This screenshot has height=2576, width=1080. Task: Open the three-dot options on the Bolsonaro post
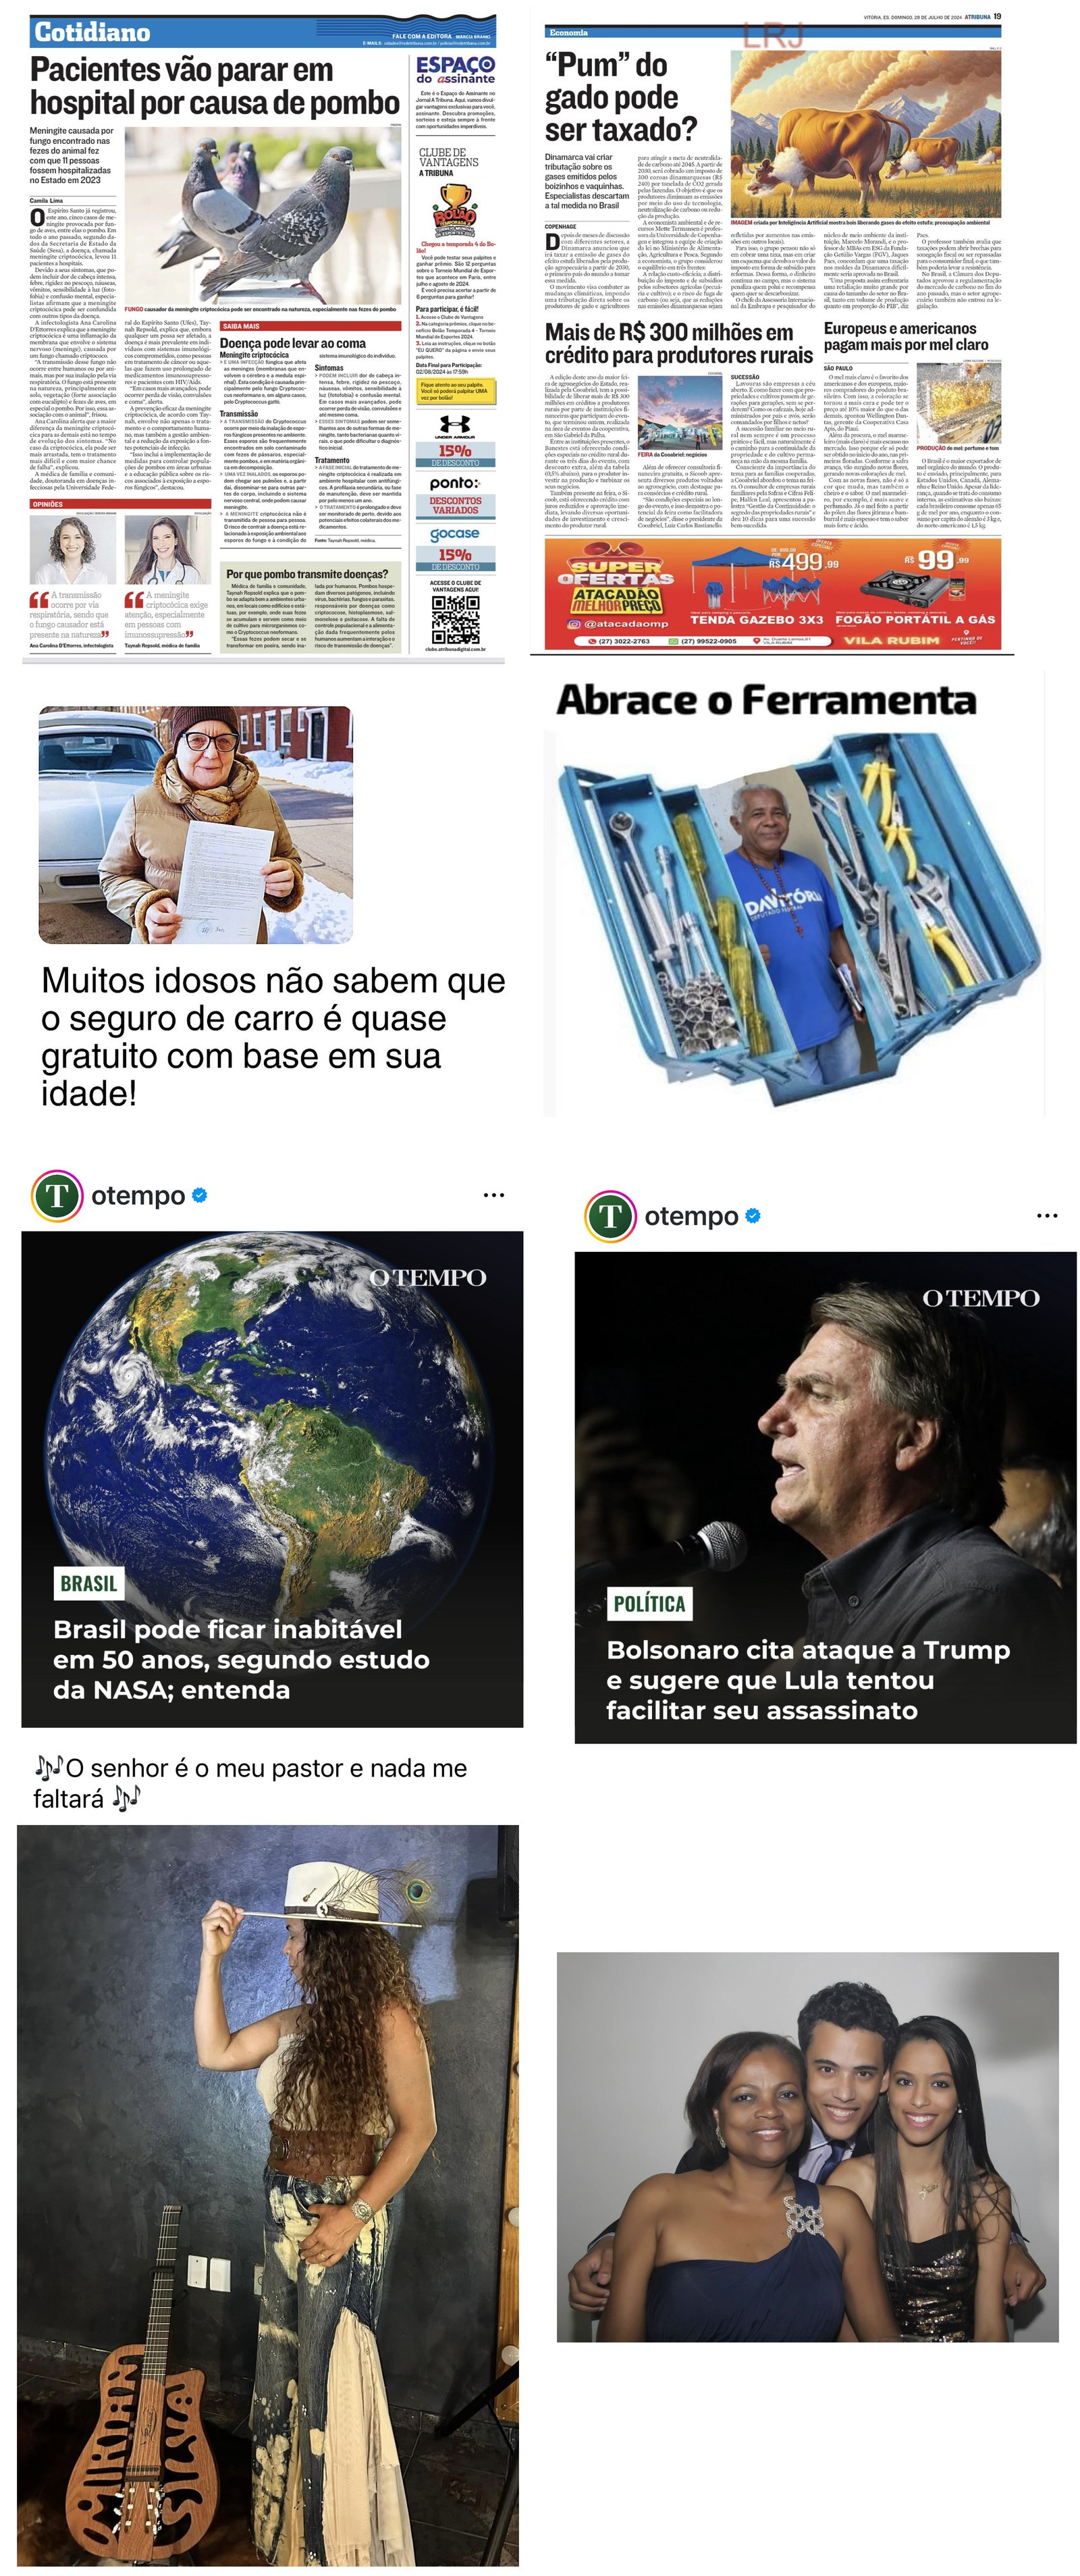click(x=1047, y=1216)
